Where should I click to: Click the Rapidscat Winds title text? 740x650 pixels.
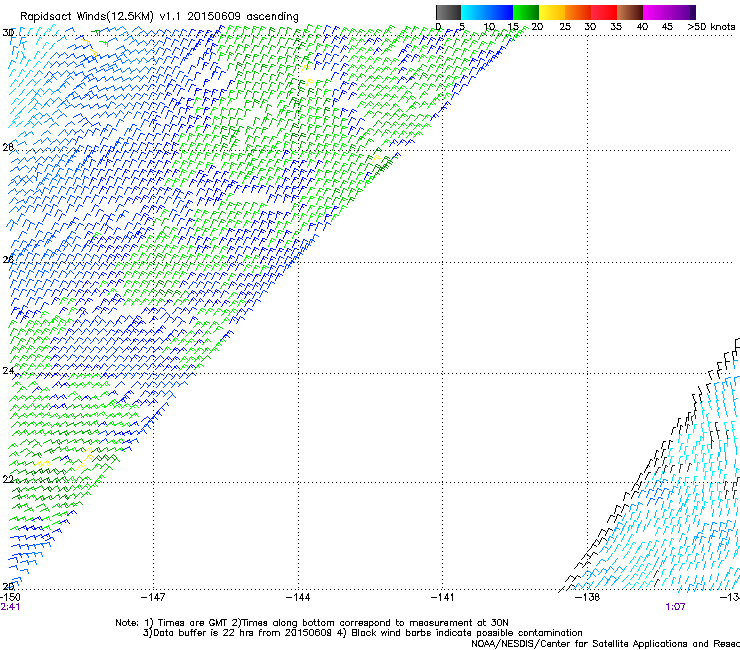(159, 17)
